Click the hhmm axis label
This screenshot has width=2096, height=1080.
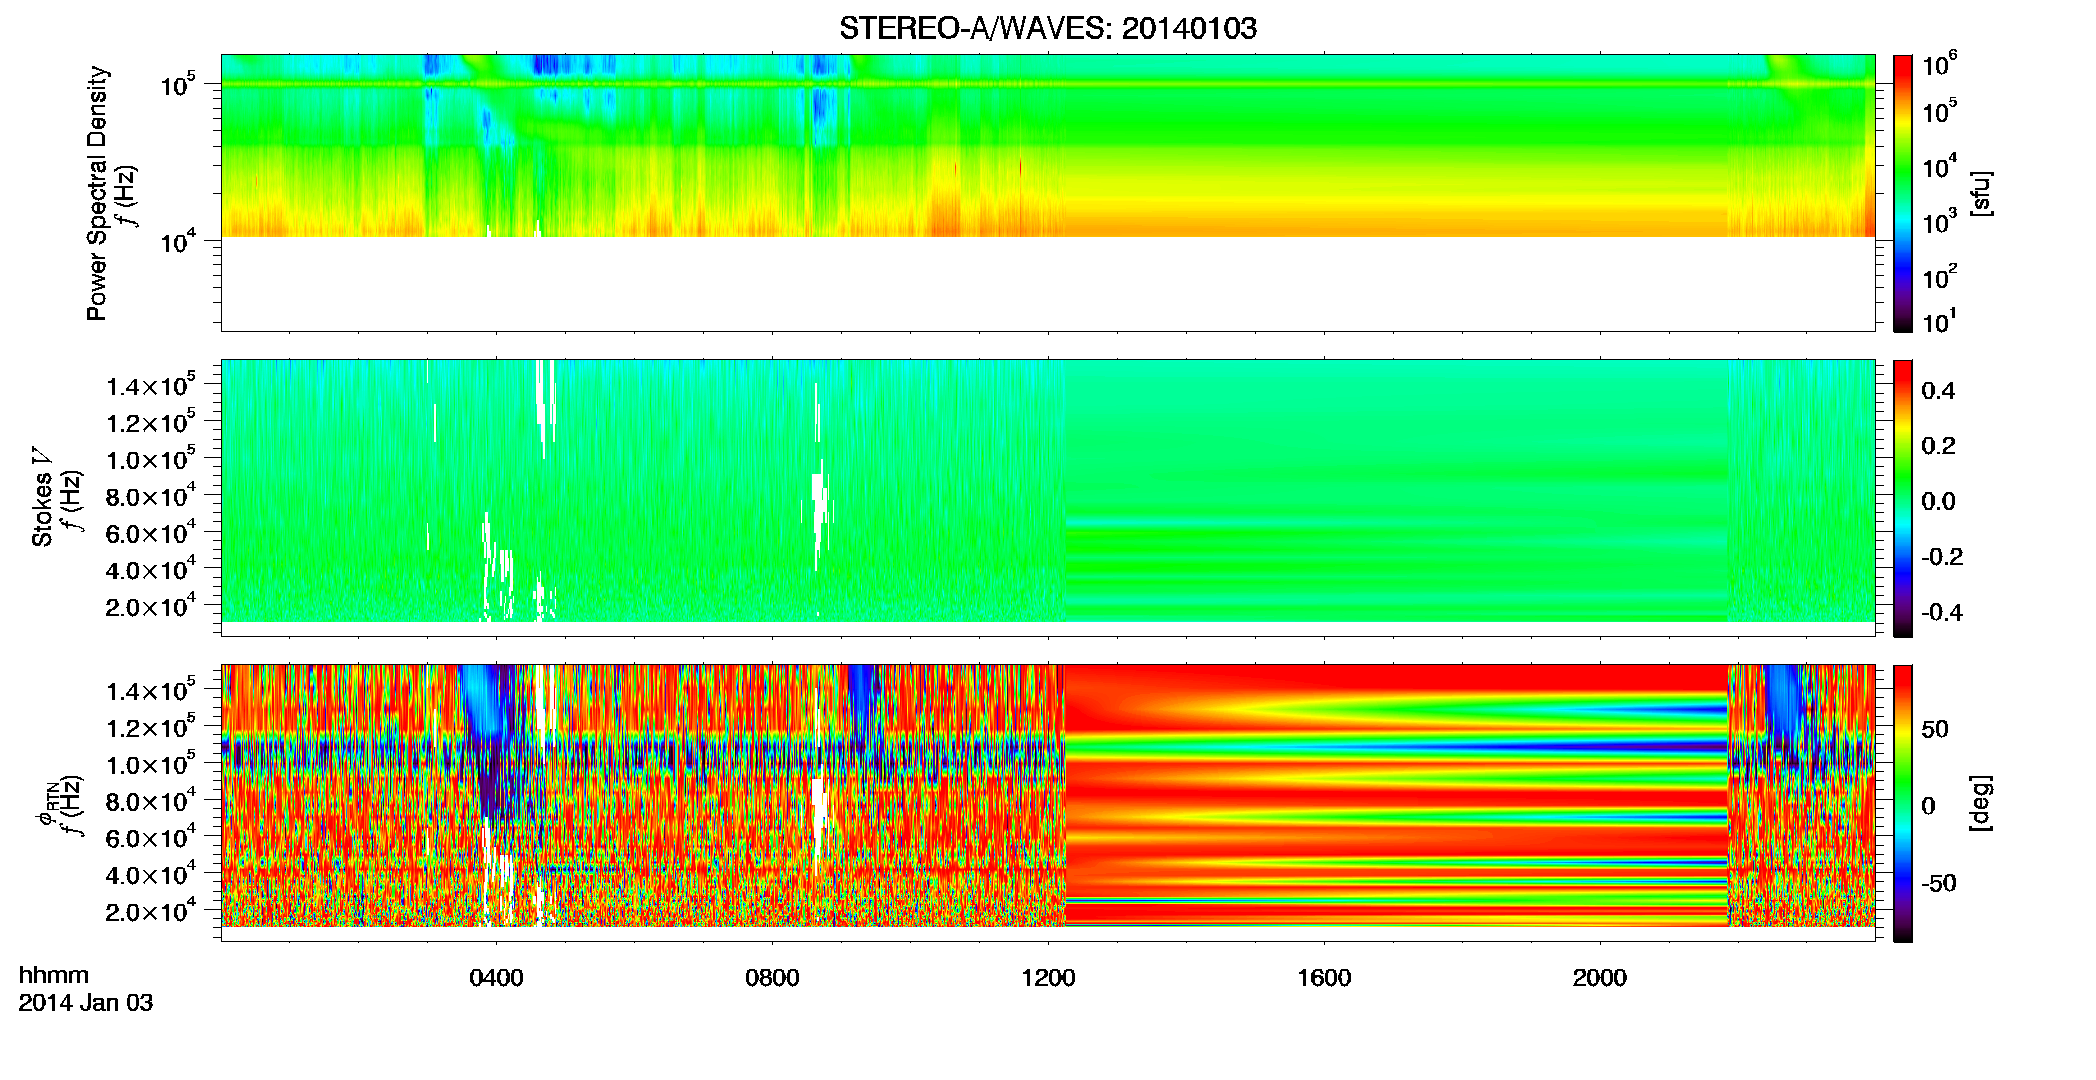point(54,976)
